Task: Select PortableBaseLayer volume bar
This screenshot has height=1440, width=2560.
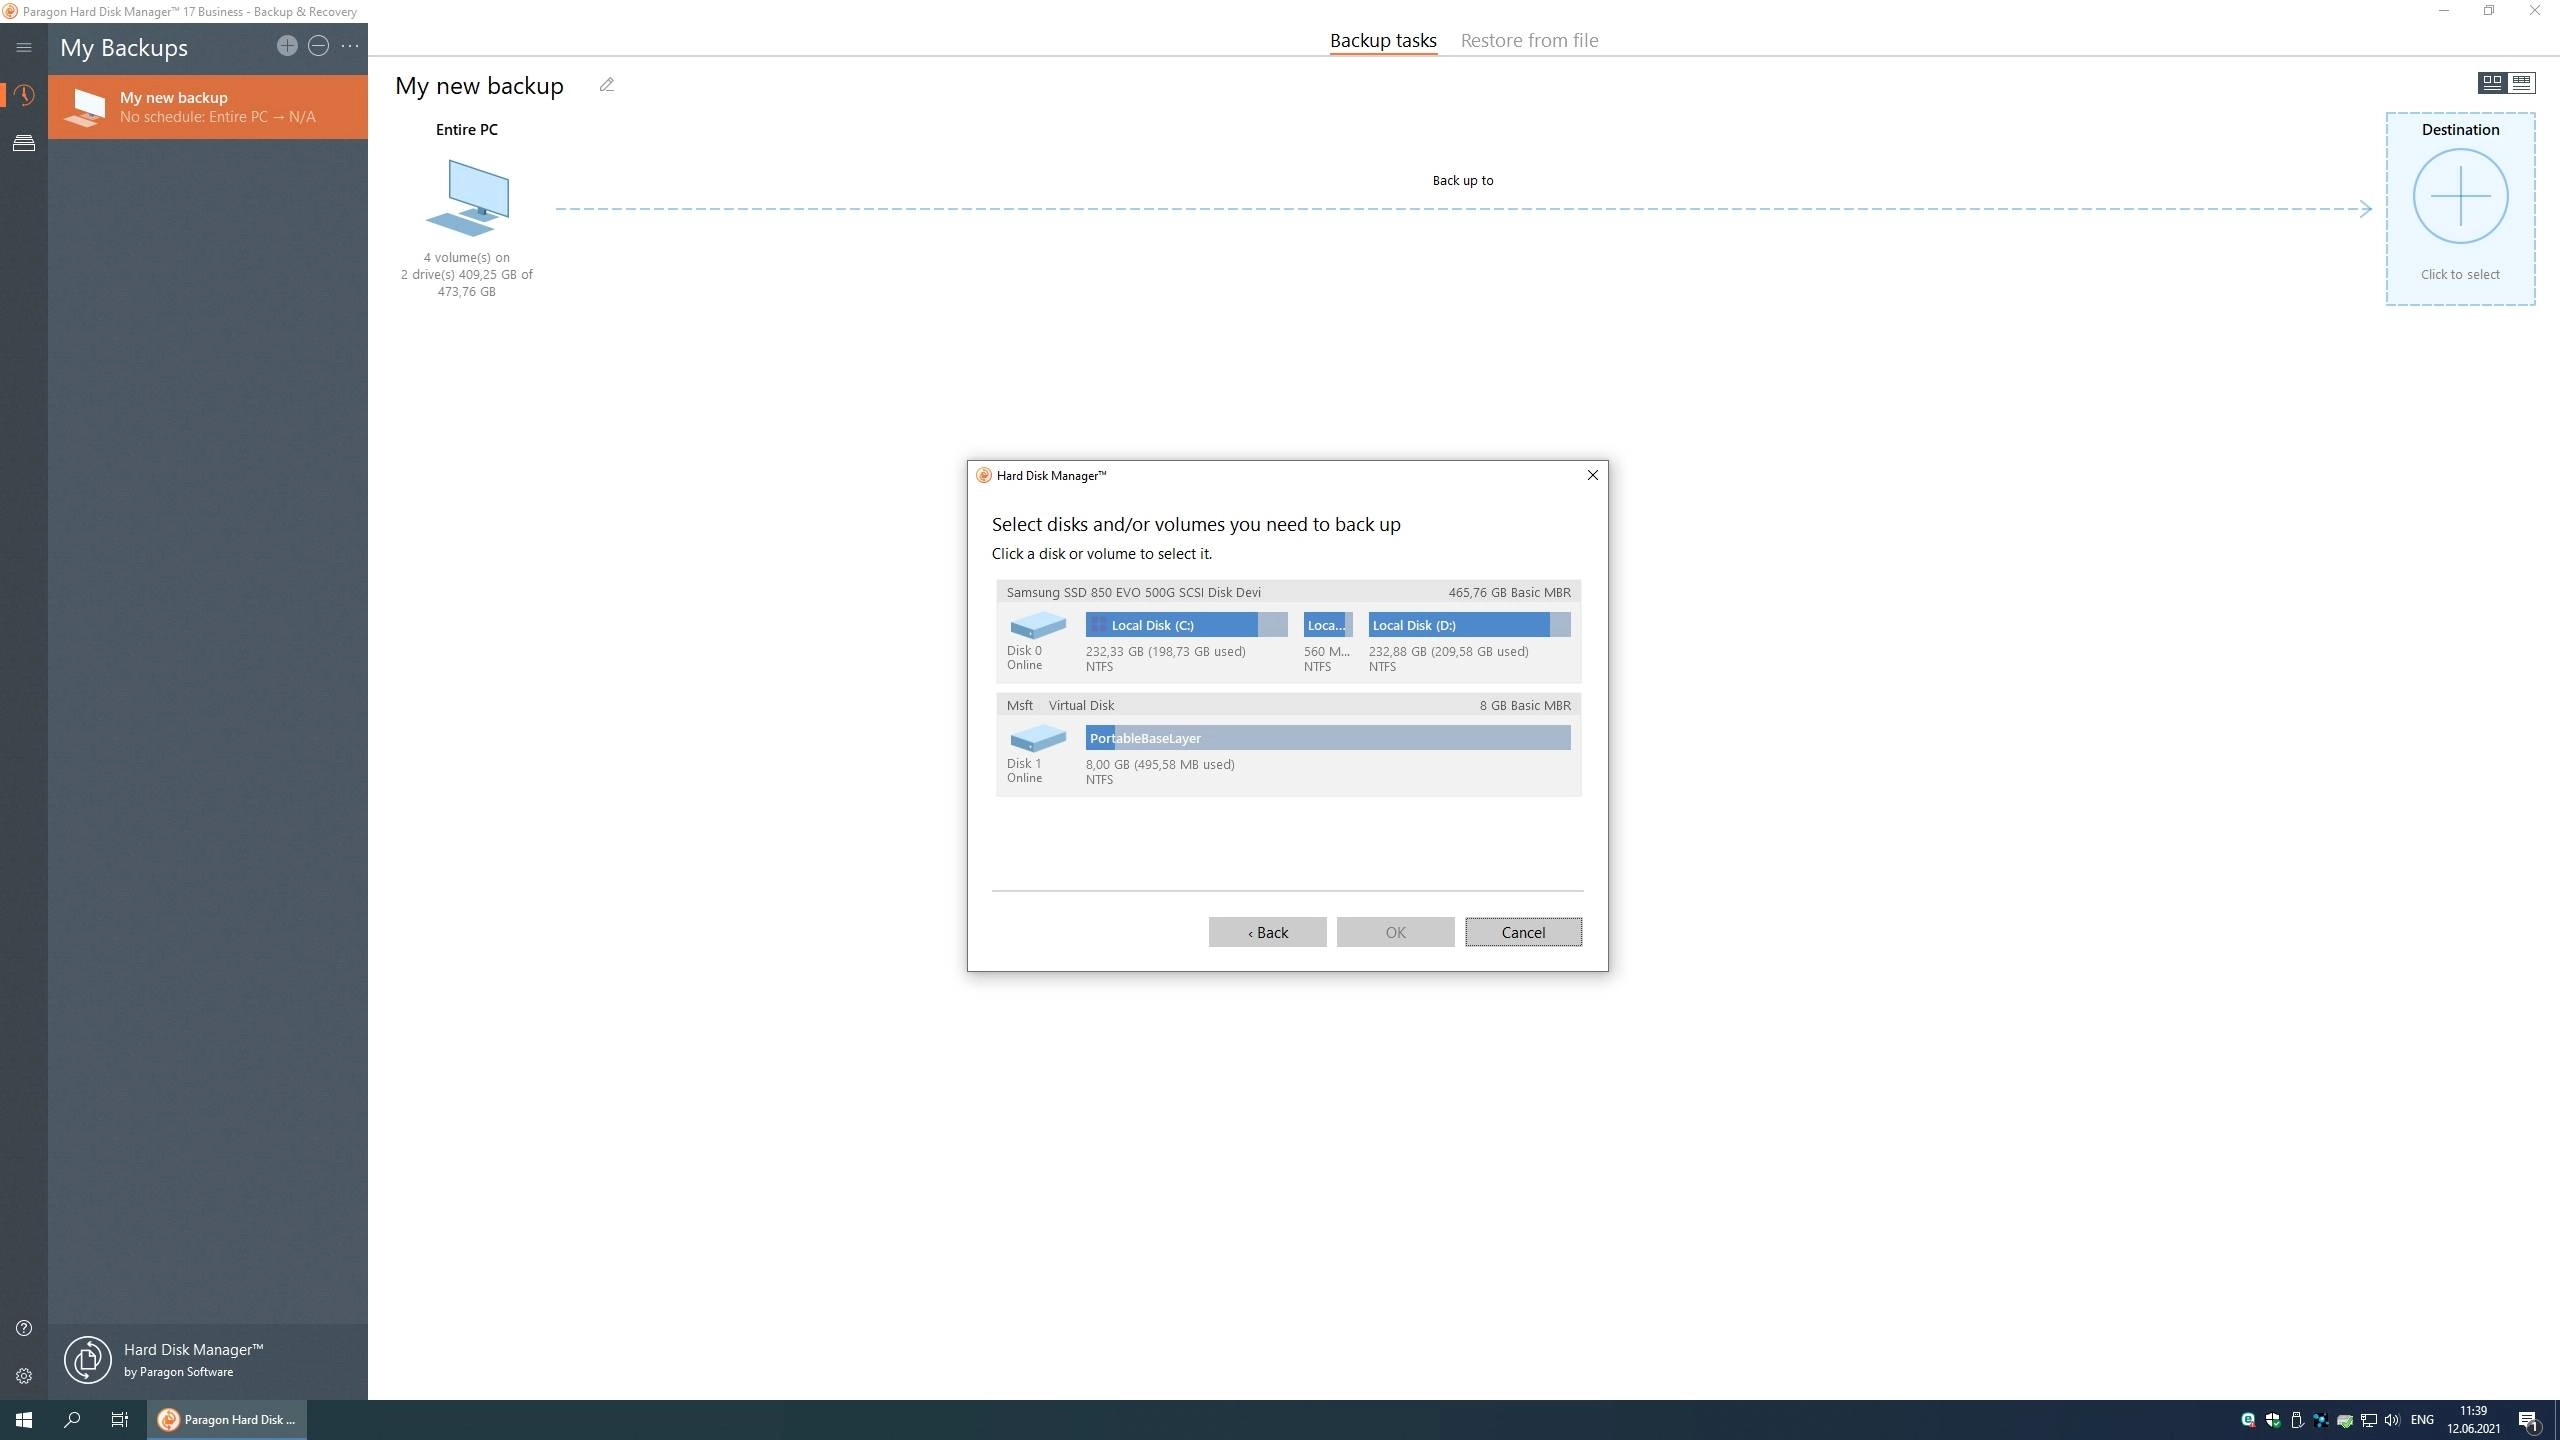Action: click(x=1328, y=738)
